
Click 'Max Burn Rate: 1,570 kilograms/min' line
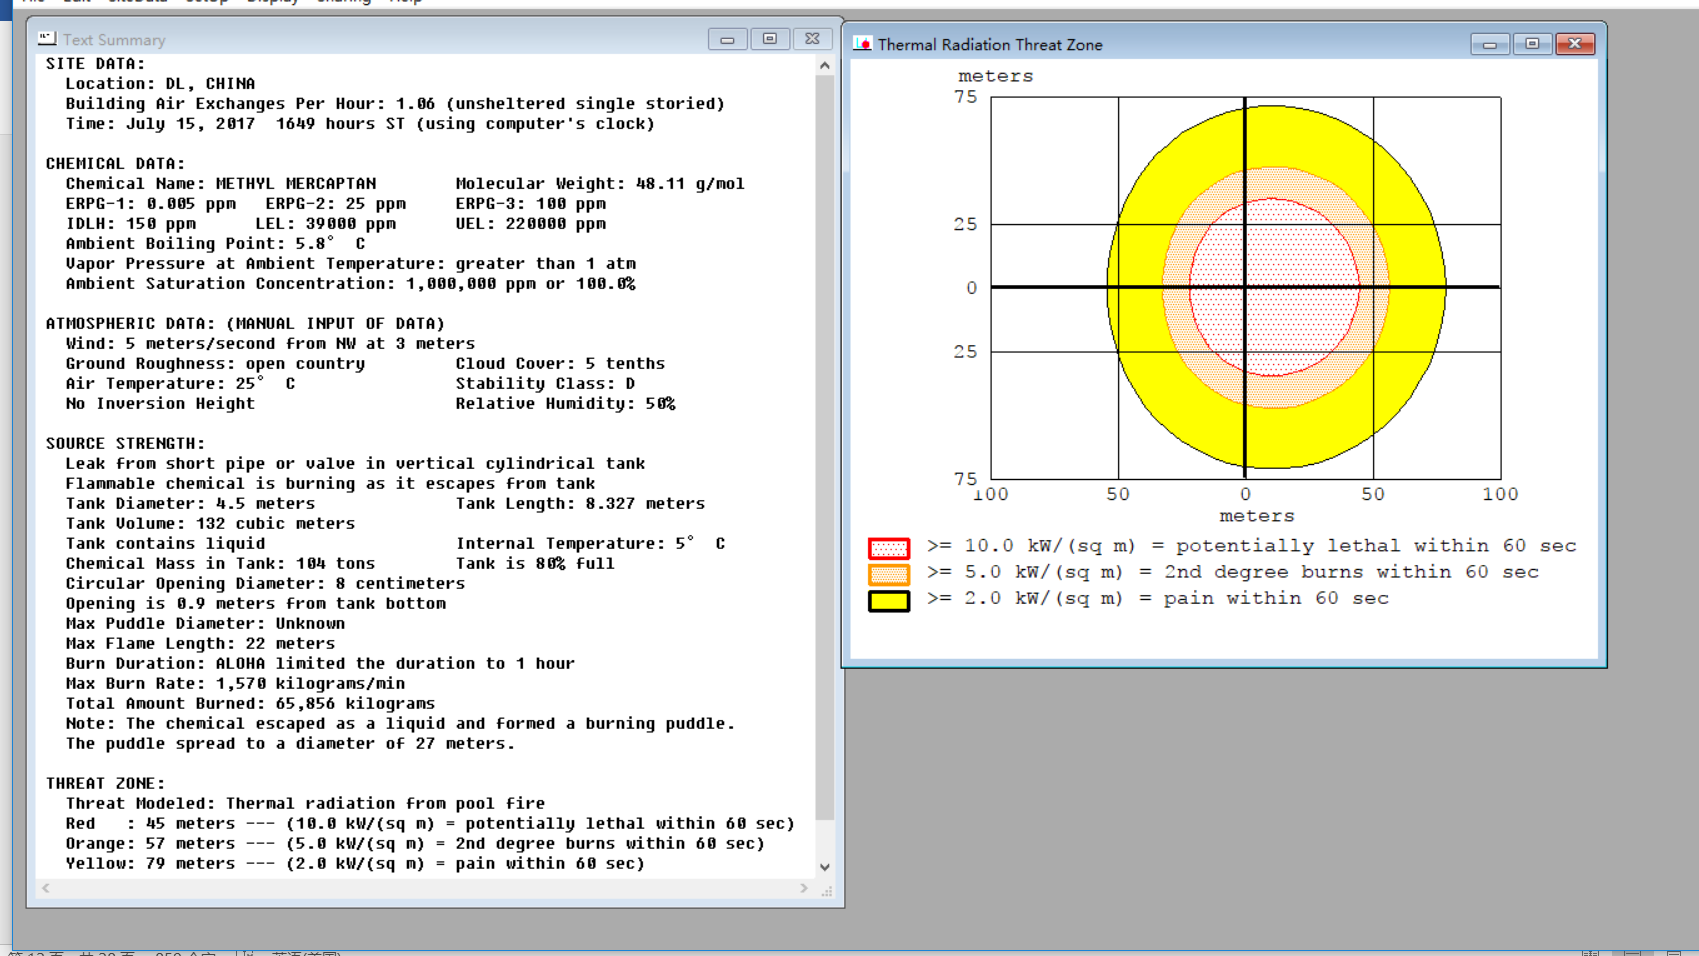click(235, 684)
